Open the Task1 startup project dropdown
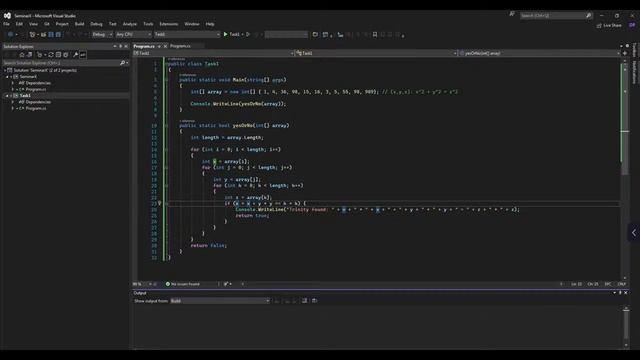This screenshot has height=360, width=640. [x=187, y=35]
